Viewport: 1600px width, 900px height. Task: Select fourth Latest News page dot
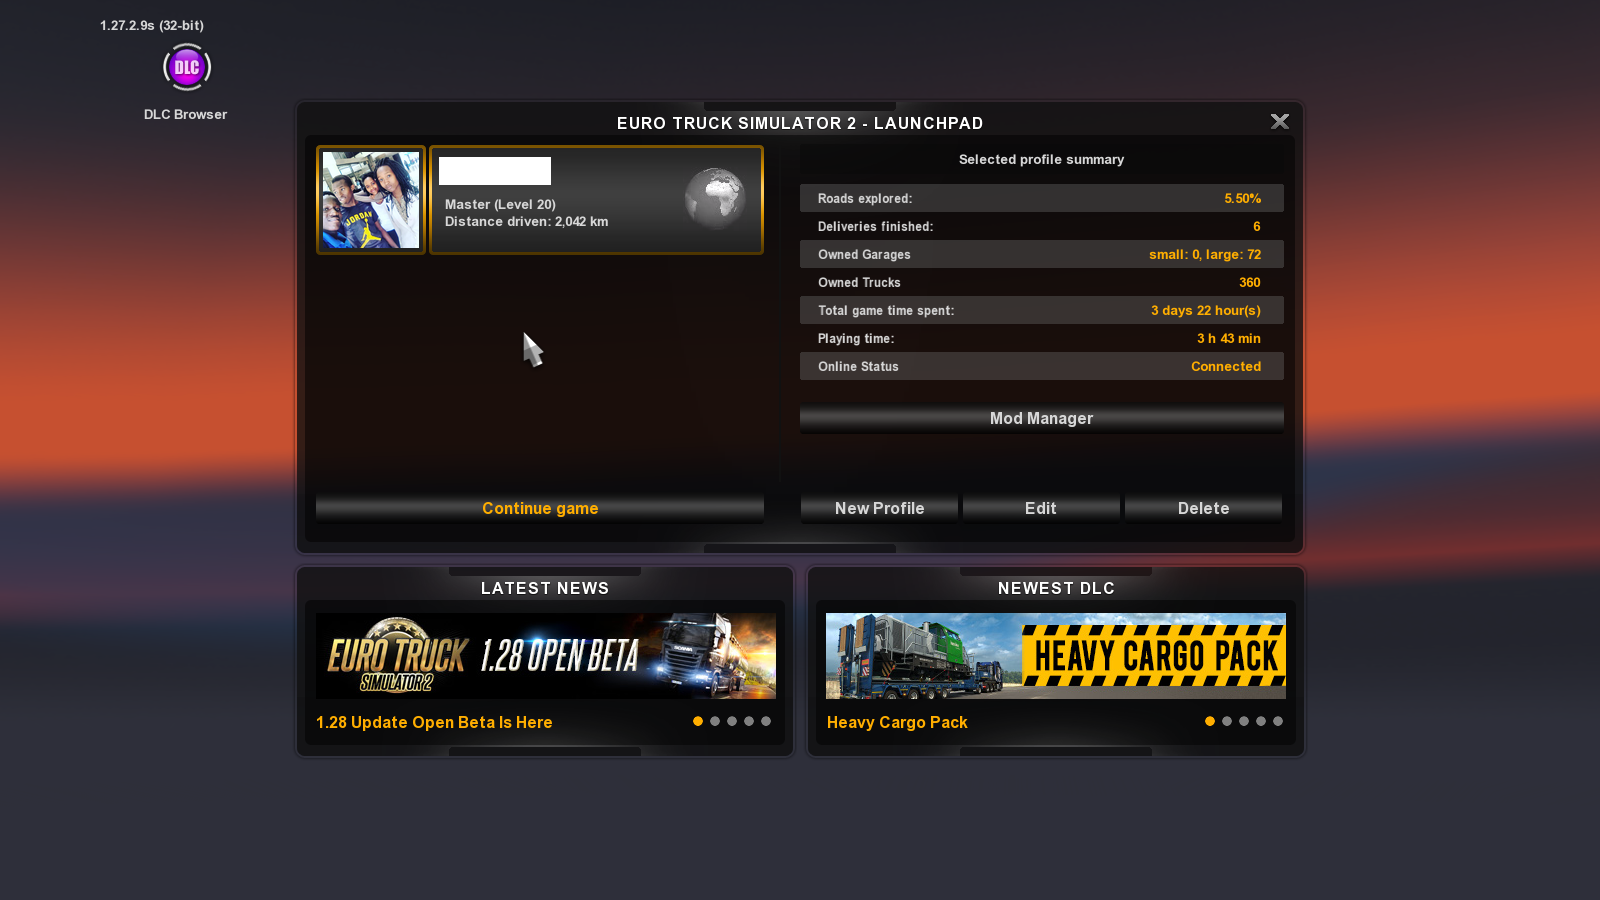tap(749, 721)
